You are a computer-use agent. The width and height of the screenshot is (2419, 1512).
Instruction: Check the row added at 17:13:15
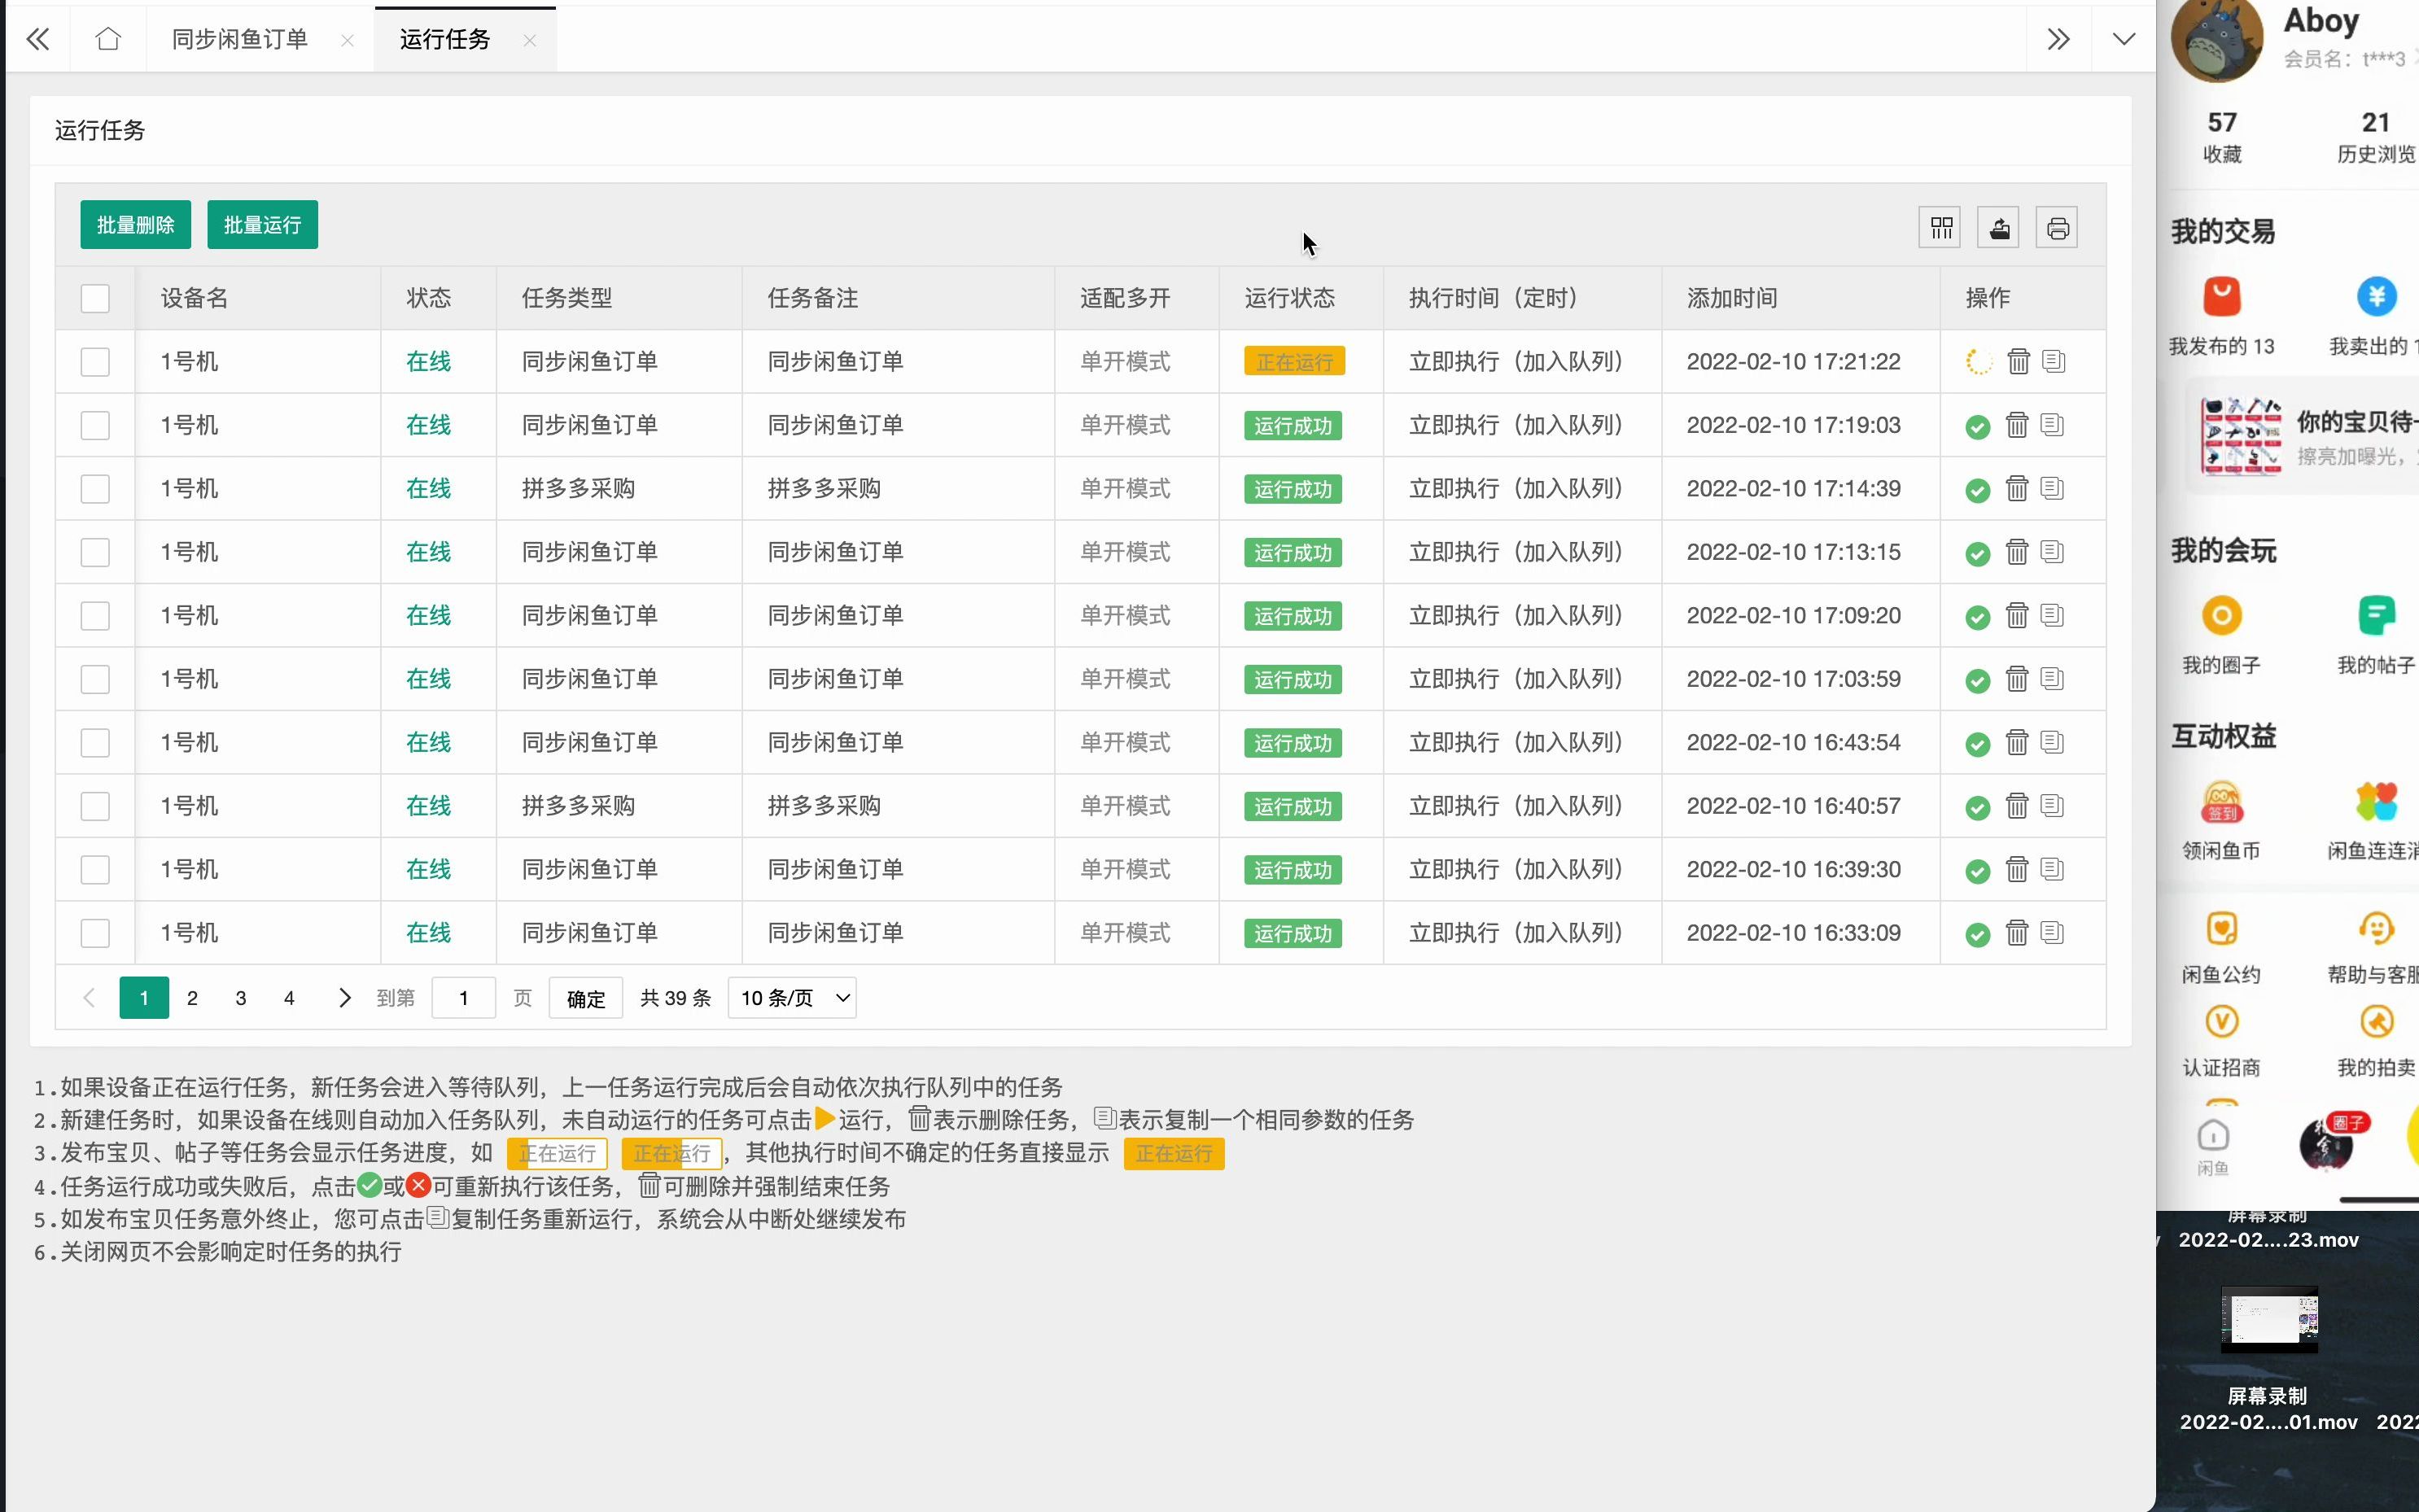click(x=95, y=552)
